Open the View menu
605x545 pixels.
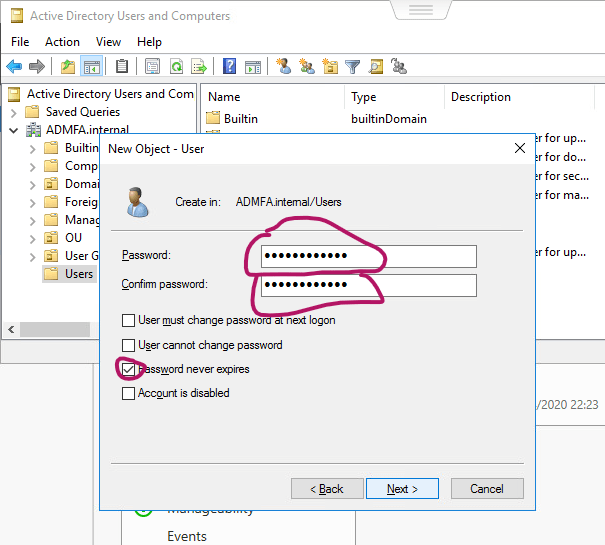click(x=108, y=42)
